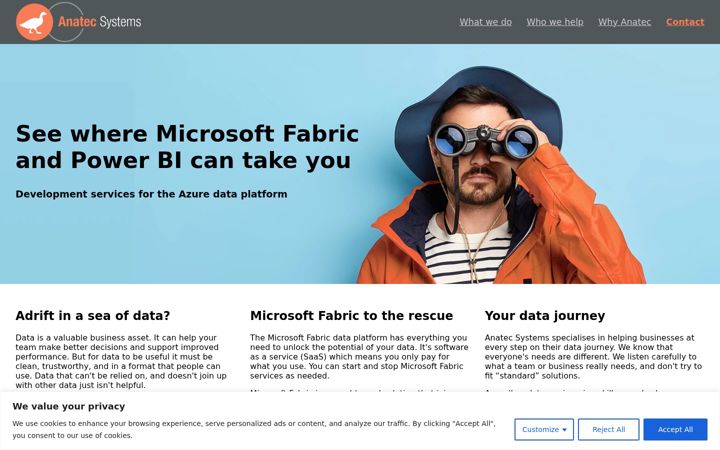Expand the Customize cookie options dropdown
The height and width of the screenshot is (450, 720).
pos(544,429)
